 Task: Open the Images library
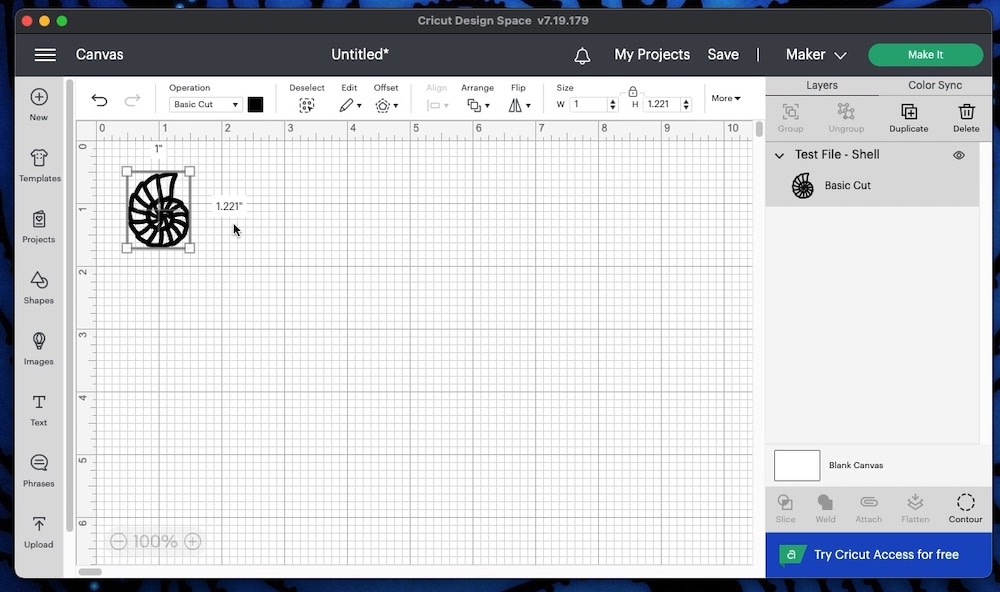39,349
